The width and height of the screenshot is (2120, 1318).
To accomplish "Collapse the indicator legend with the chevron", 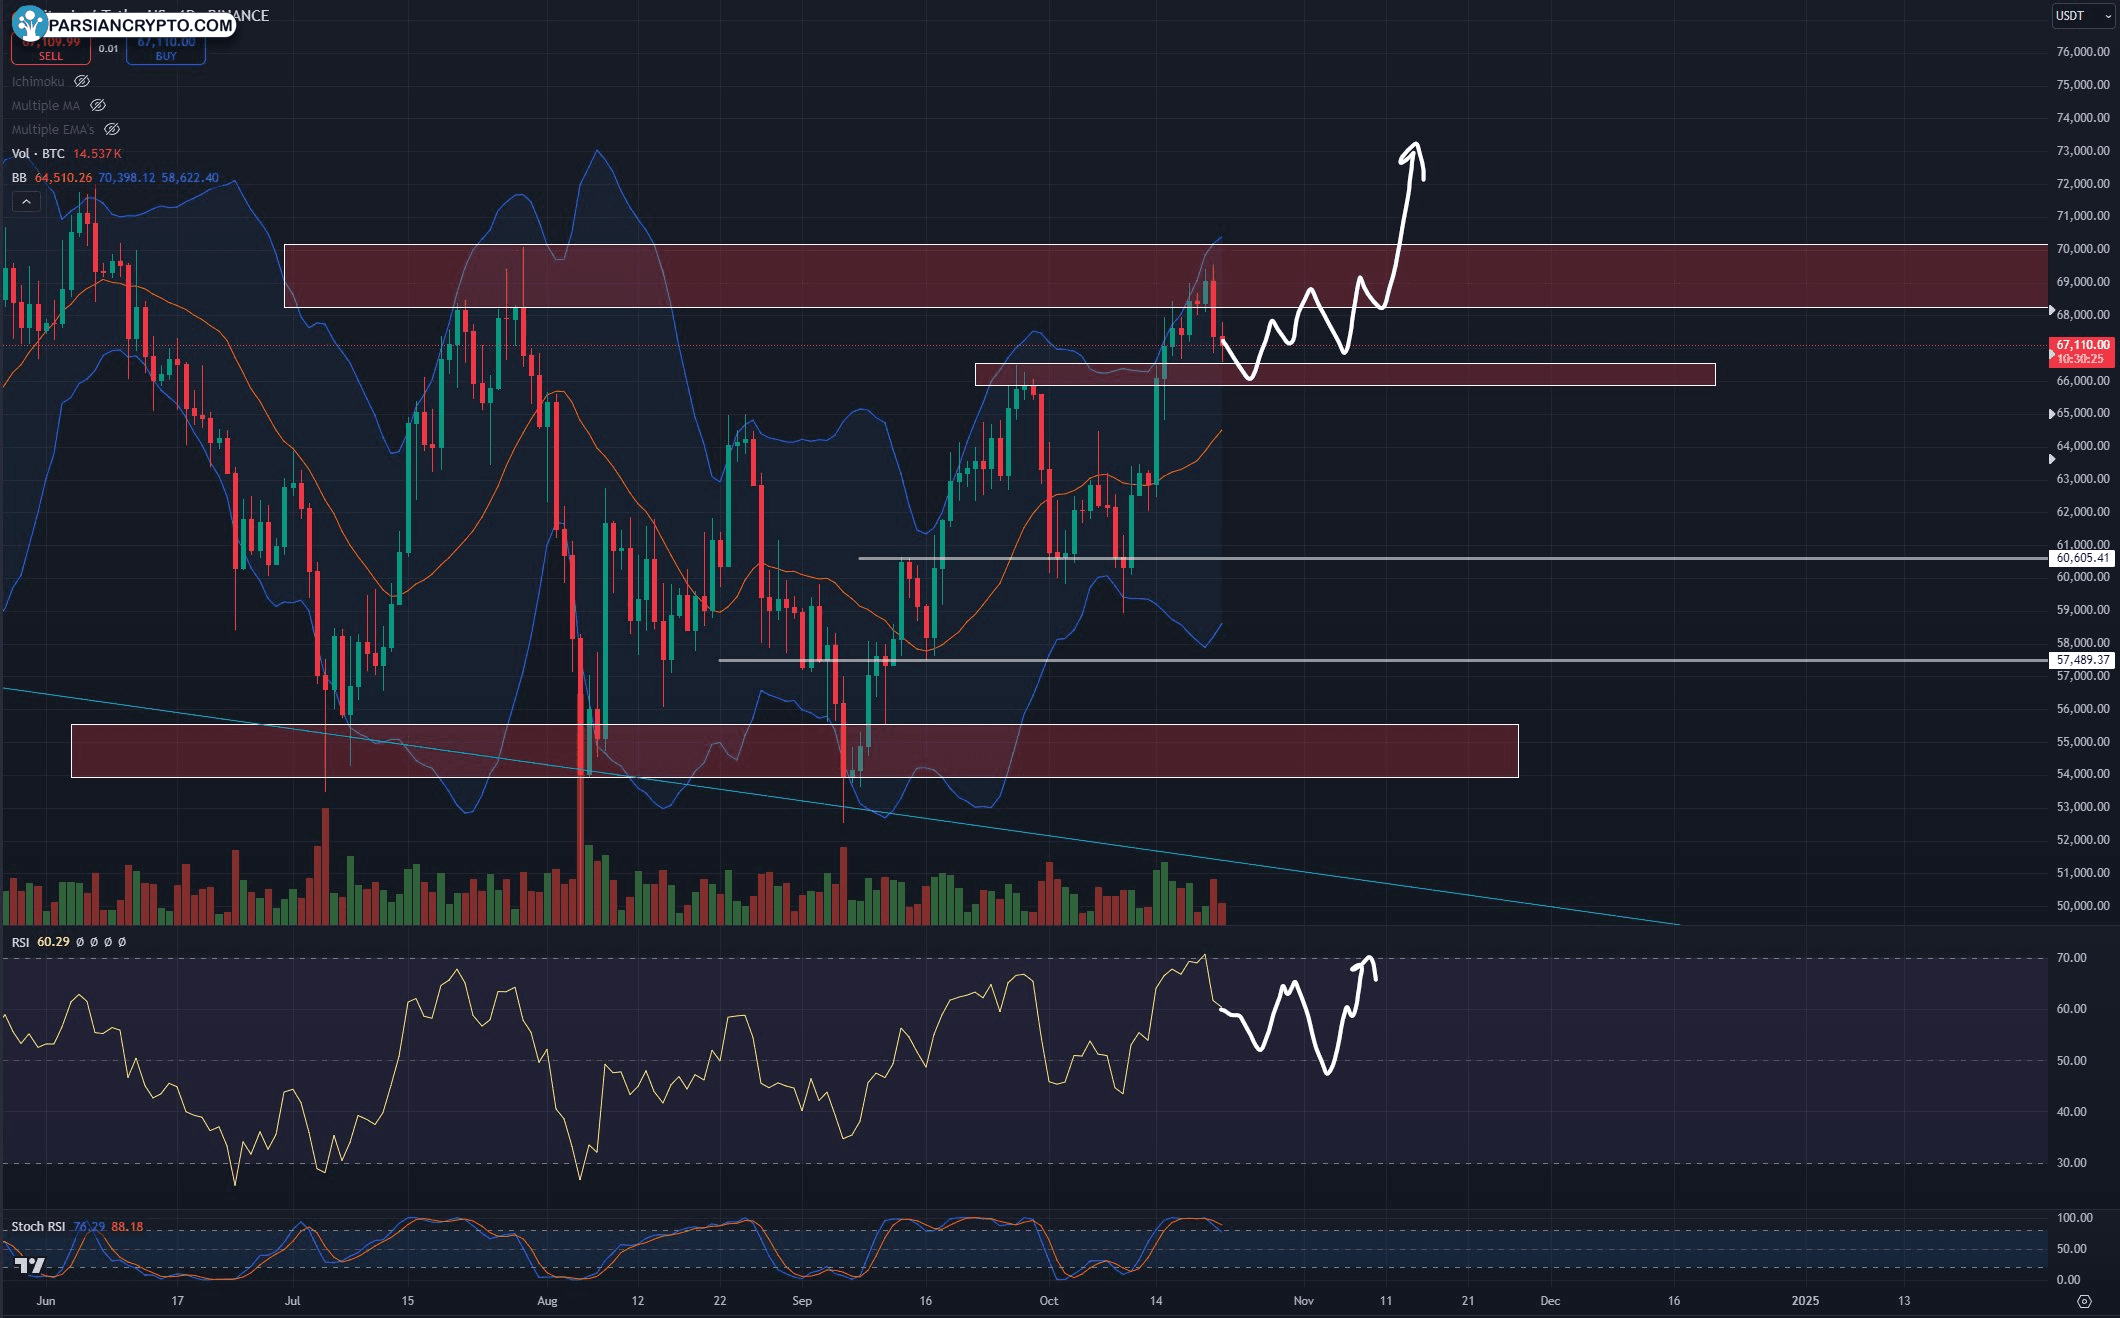I will tap(26, 202).
